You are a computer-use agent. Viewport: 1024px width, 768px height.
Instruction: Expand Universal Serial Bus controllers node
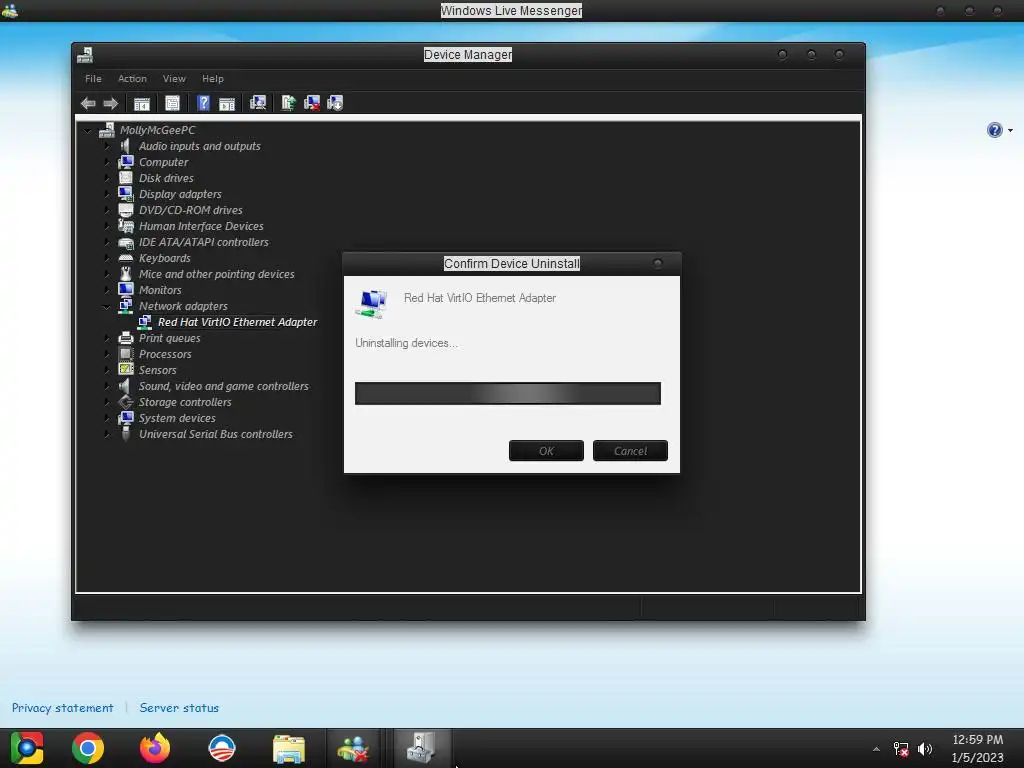[107, 434]
